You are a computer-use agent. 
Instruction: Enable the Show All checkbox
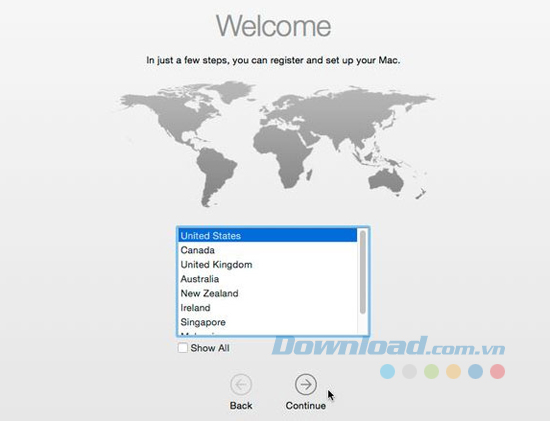182,348
